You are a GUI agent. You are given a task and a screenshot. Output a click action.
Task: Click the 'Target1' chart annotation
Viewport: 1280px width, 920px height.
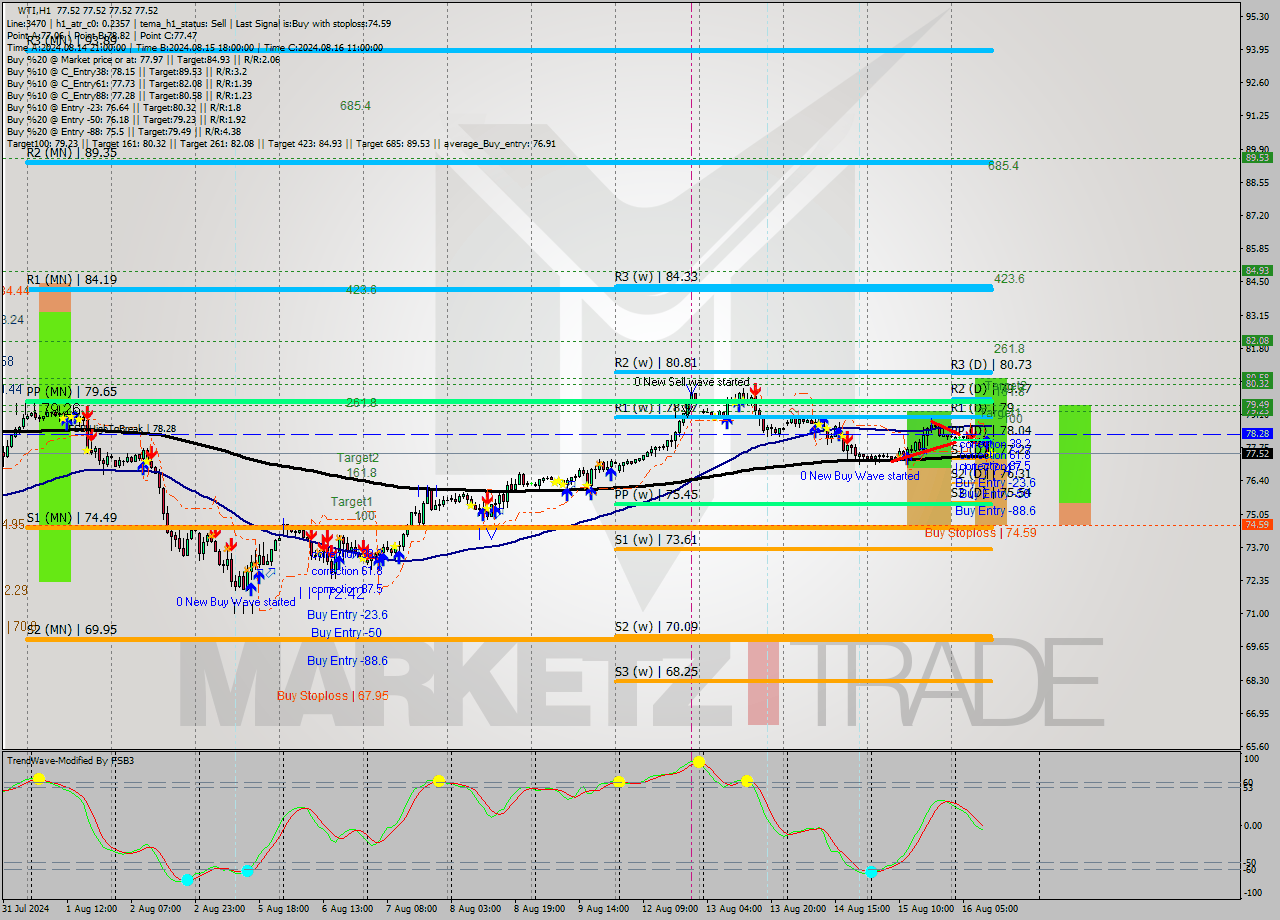point(352,502)
